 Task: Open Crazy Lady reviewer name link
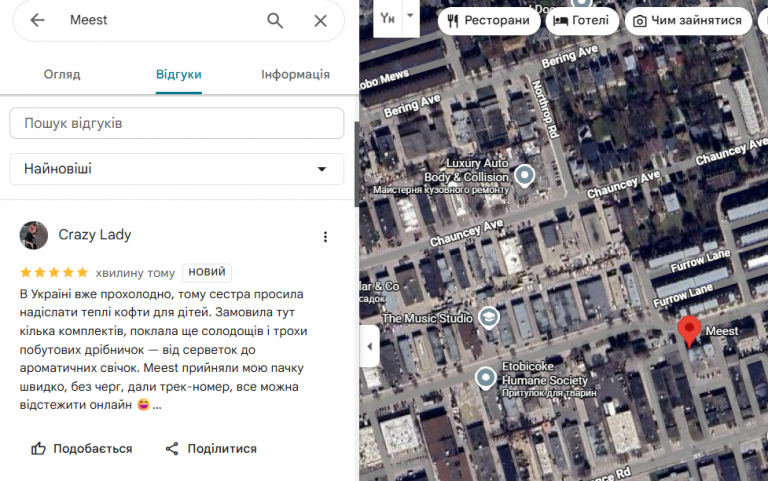tap(95, 235)
